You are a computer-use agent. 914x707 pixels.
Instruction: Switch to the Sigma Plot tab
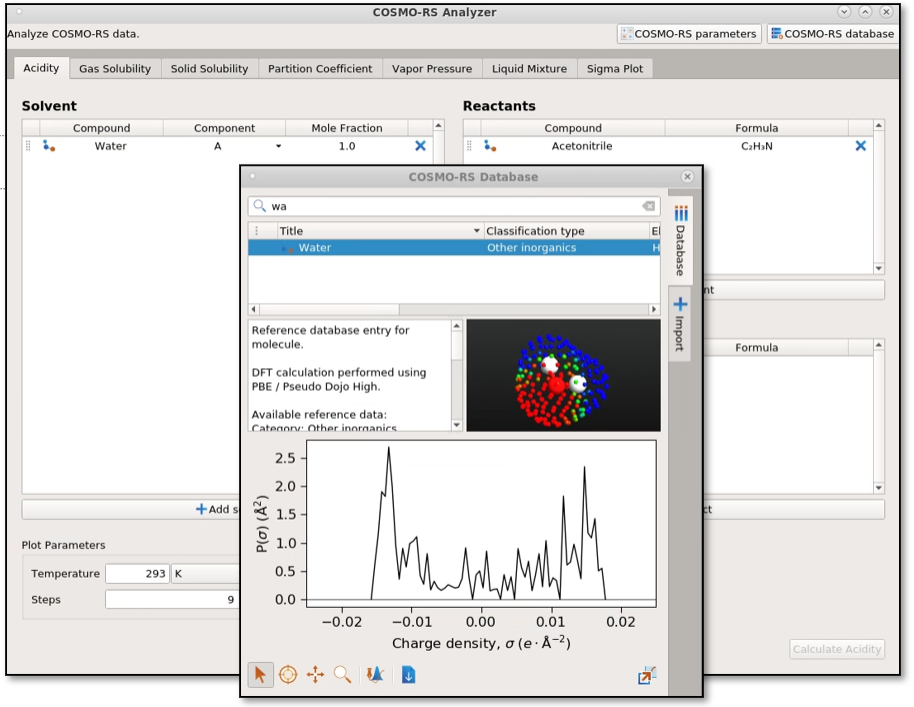615,69
